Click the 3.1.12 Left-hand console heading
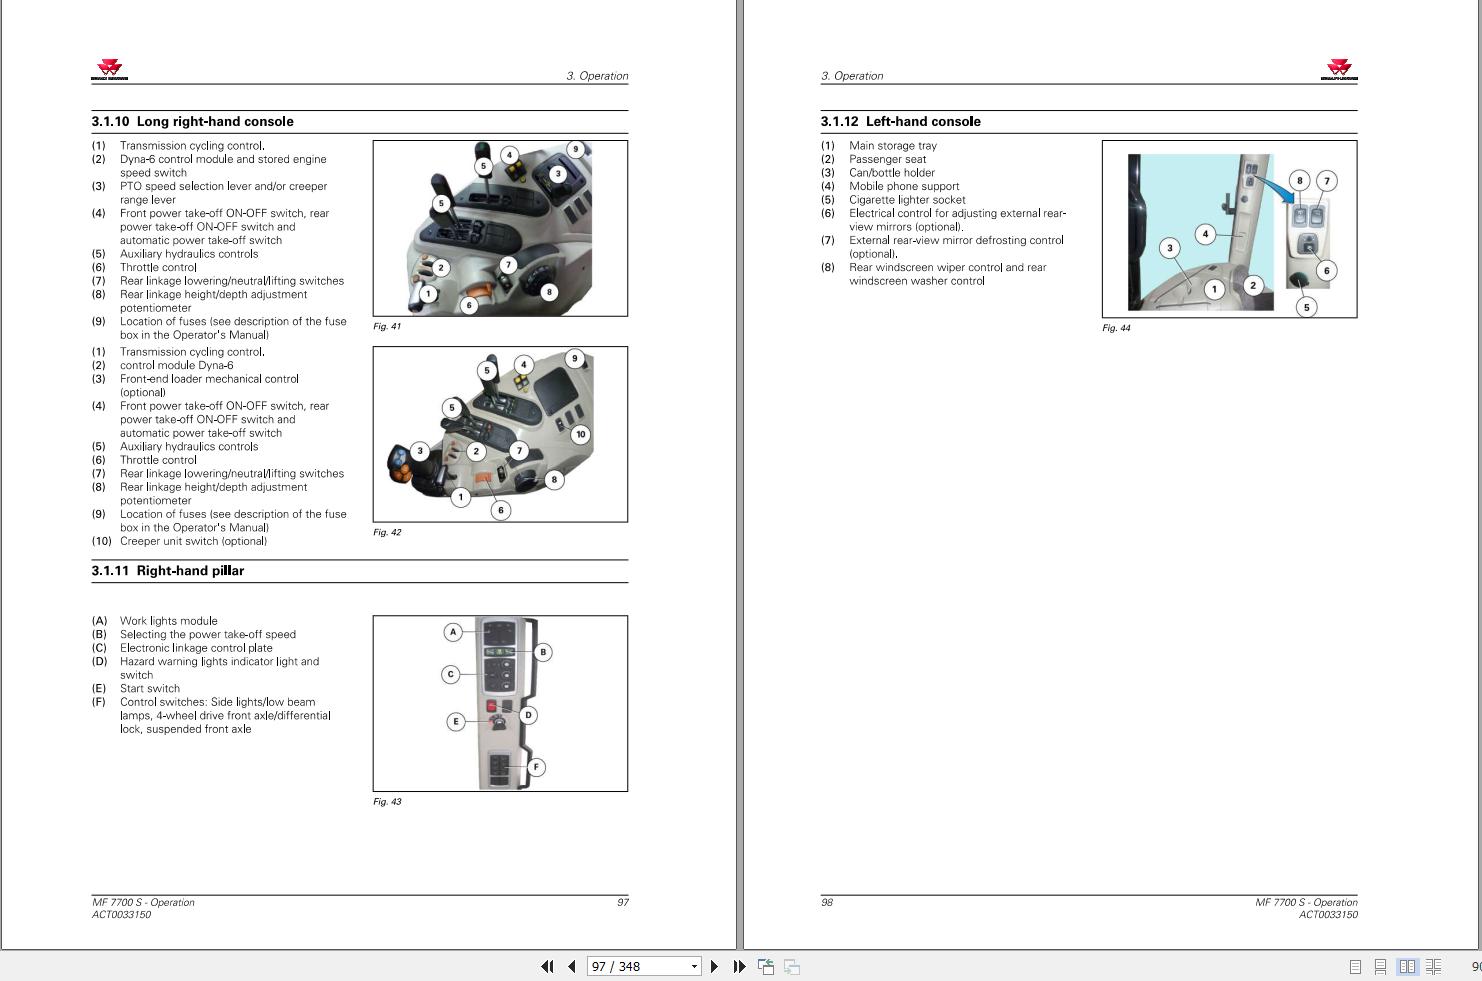This screenshot has height=981, width=1482. click(x=900, y=121)
